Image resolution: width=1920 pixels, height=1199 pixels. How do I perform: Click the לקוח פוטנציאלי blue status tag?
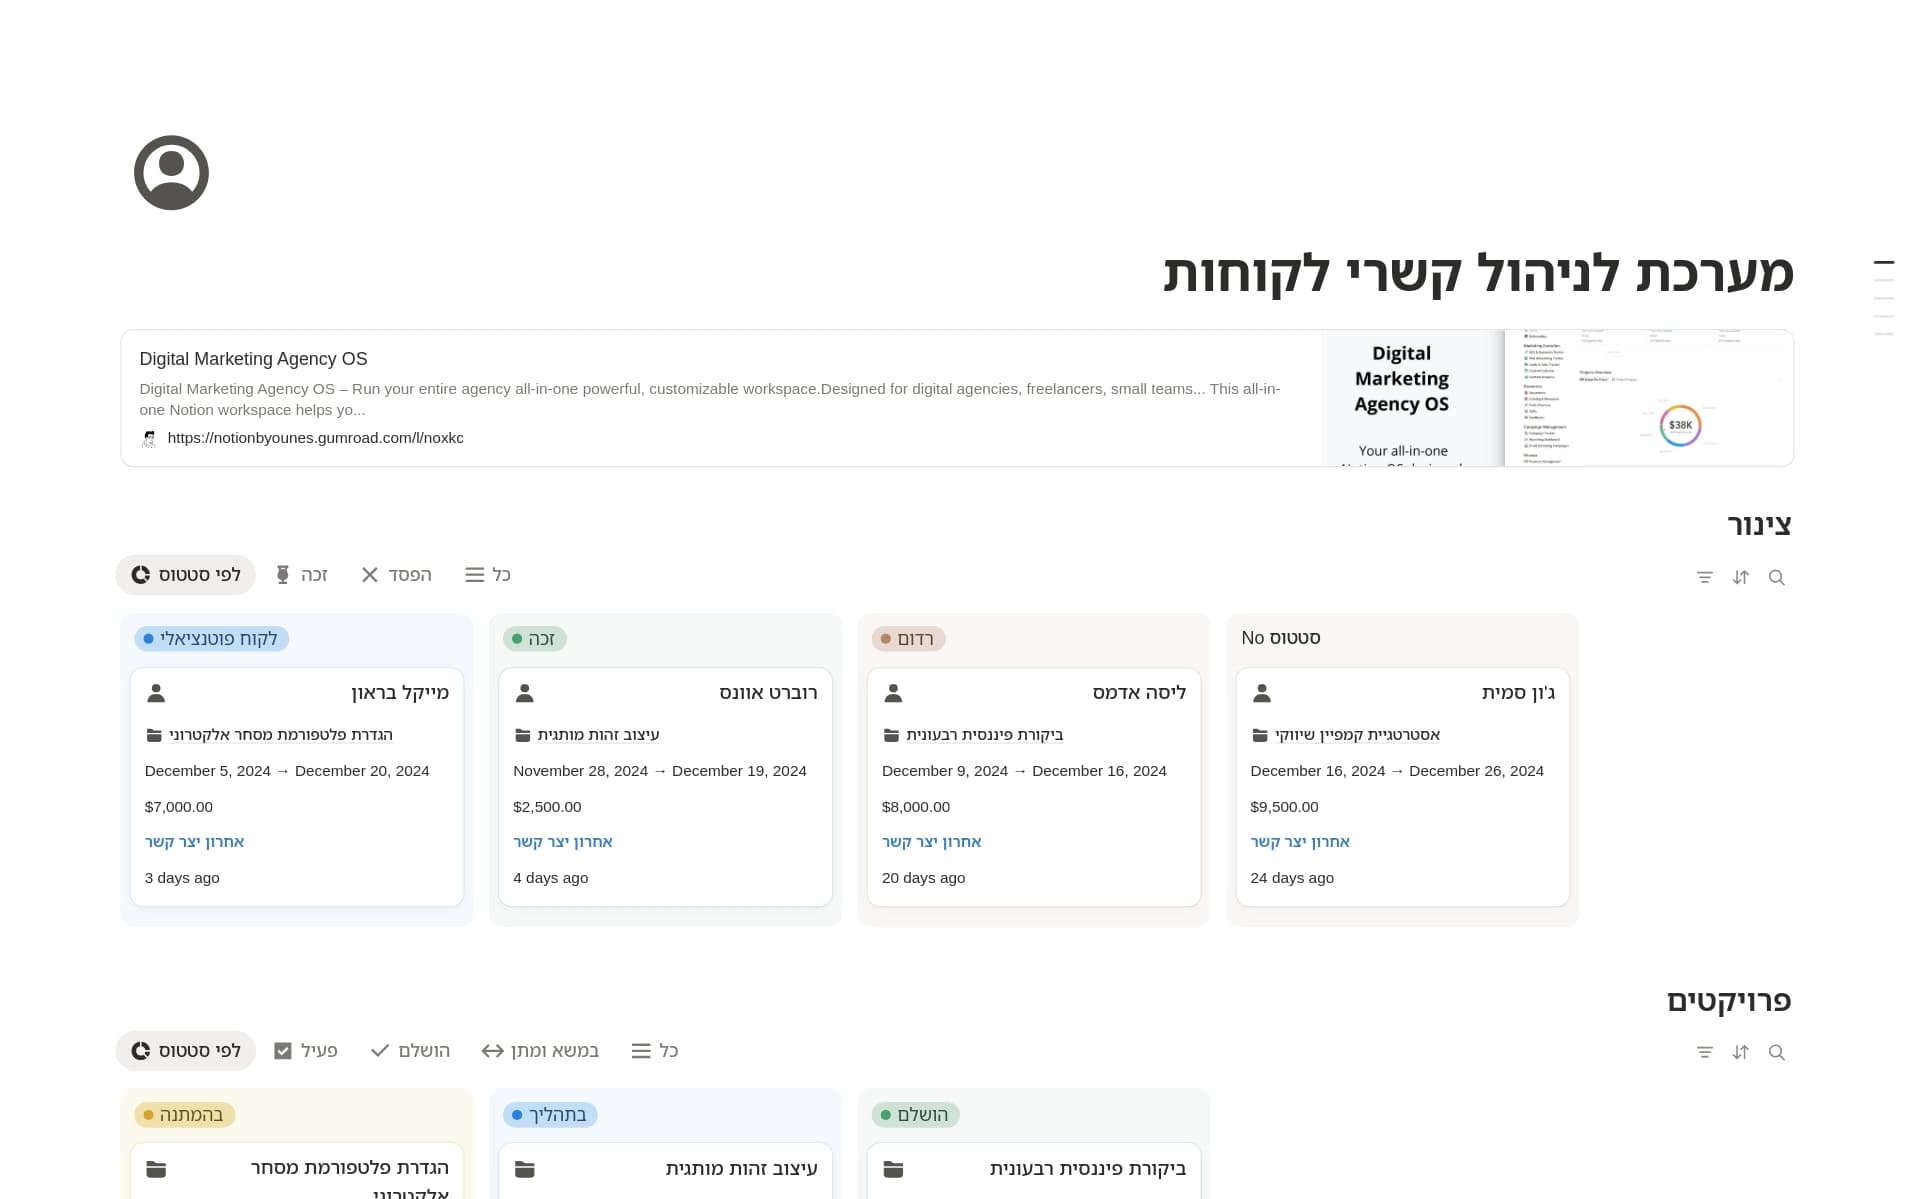coord(211,639)
